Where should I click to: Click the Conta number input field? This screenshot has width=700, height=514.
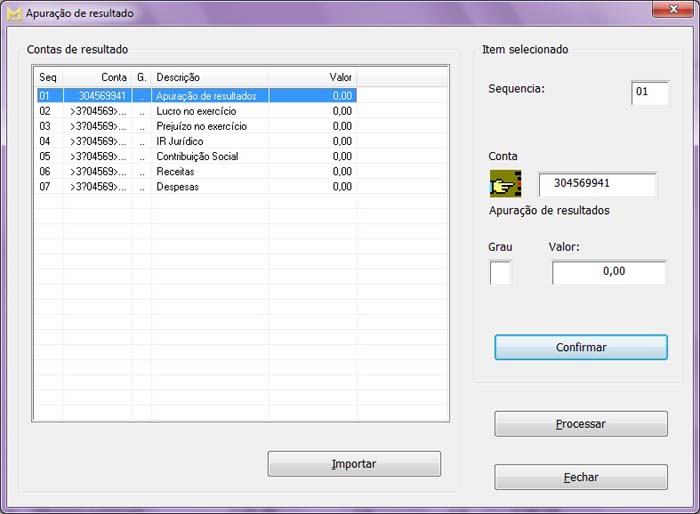[x=597, y=184]
